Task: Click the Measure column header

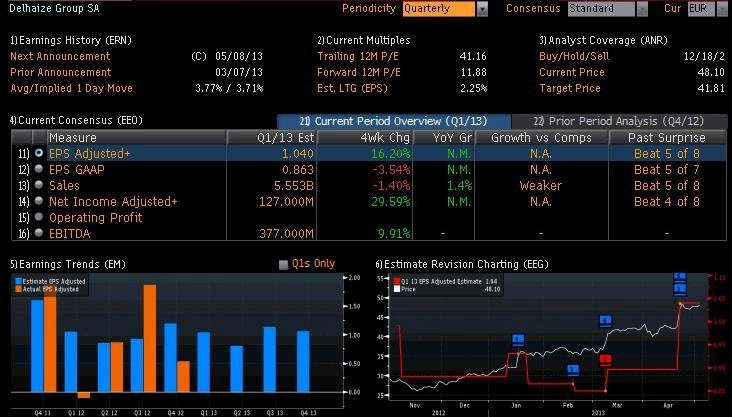Action: [136, 138]
